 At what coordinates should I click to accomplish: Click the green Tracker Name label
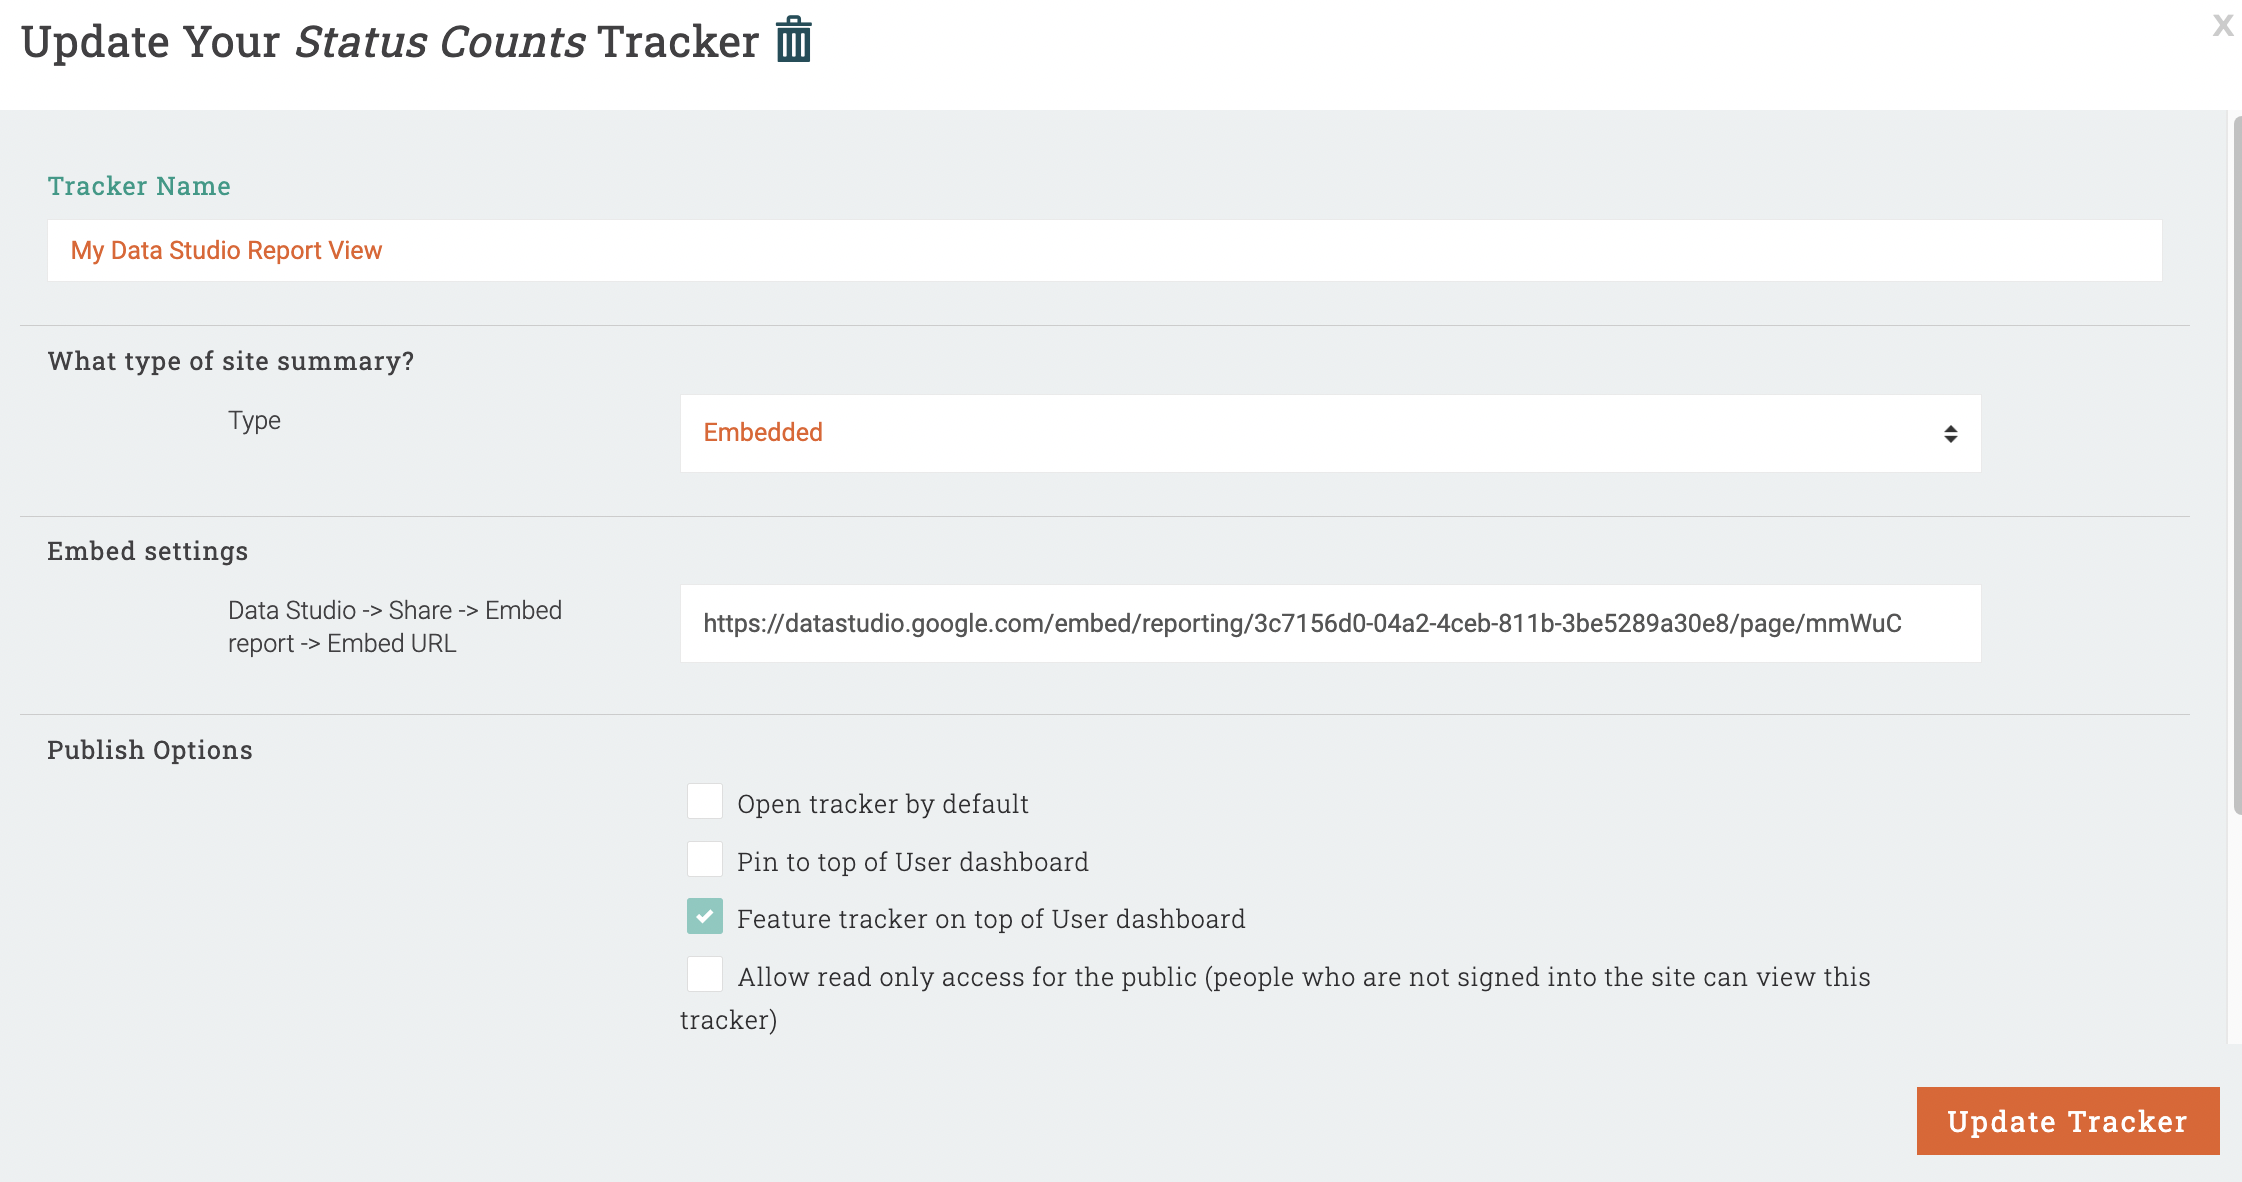139,186
